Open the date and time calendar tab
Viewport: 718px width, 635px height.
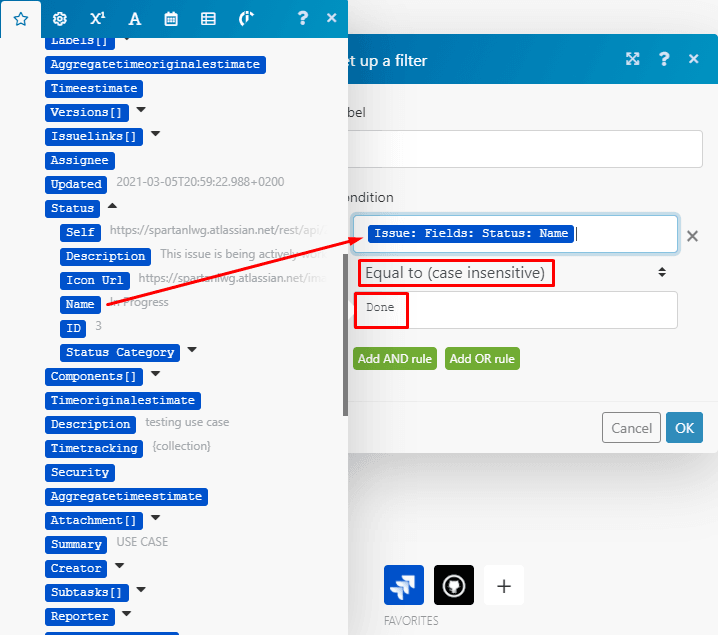(x=171, y=18)
